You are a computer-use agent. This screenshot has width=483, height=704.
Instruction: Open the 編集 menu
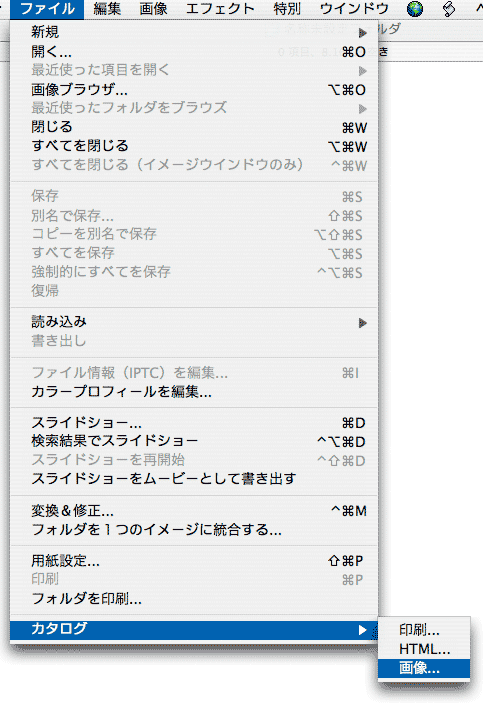tap(107, 9)
